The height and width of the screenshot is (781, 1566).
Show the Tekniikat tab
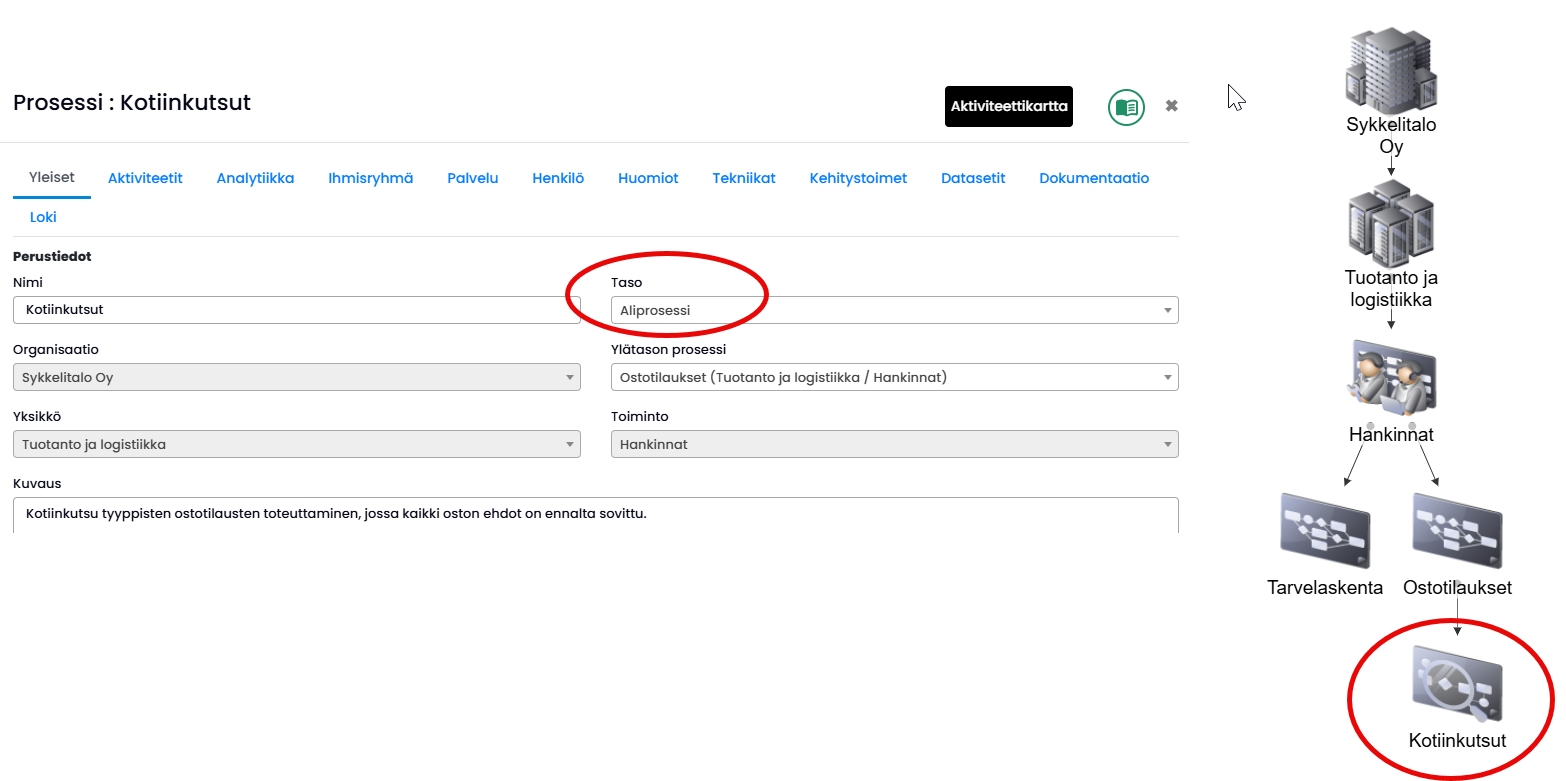pyautogui.click(x=744, y=178)
